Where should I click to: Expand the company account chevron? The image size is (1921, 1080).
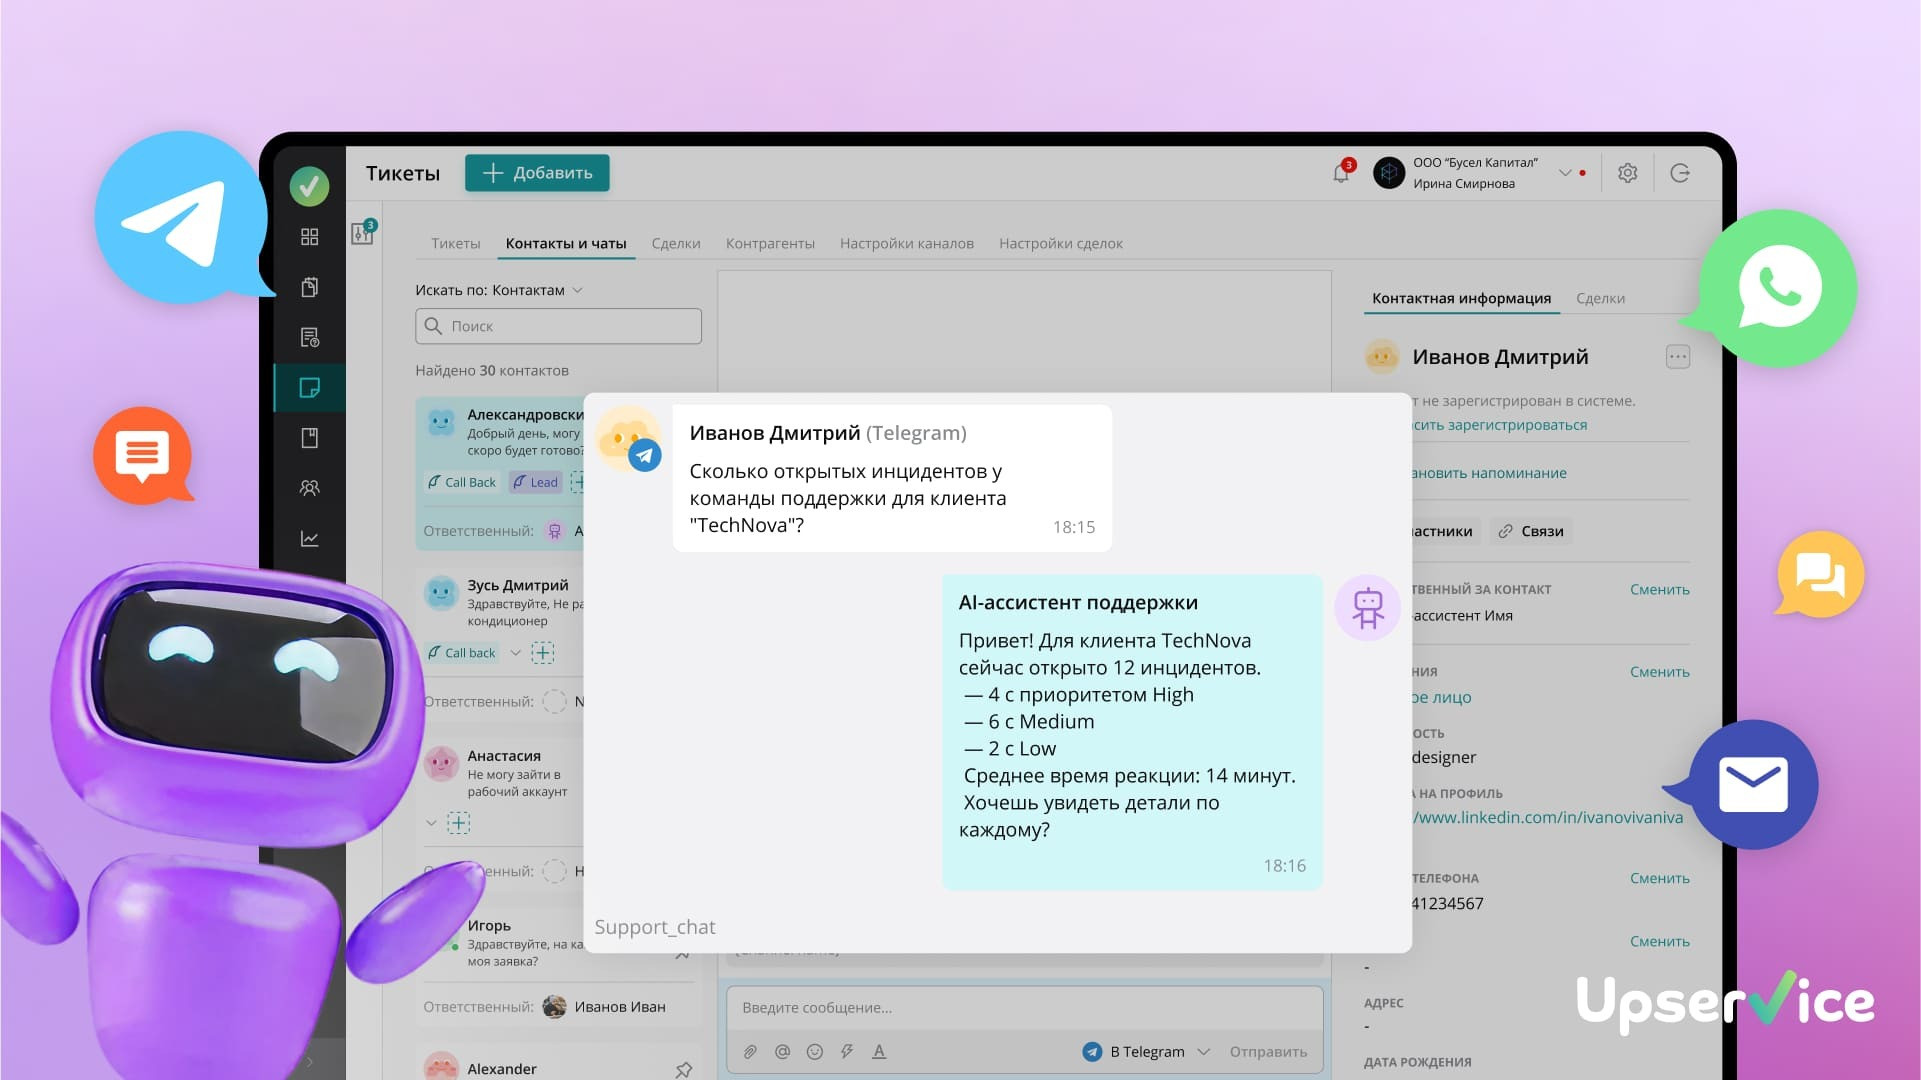1565,173
